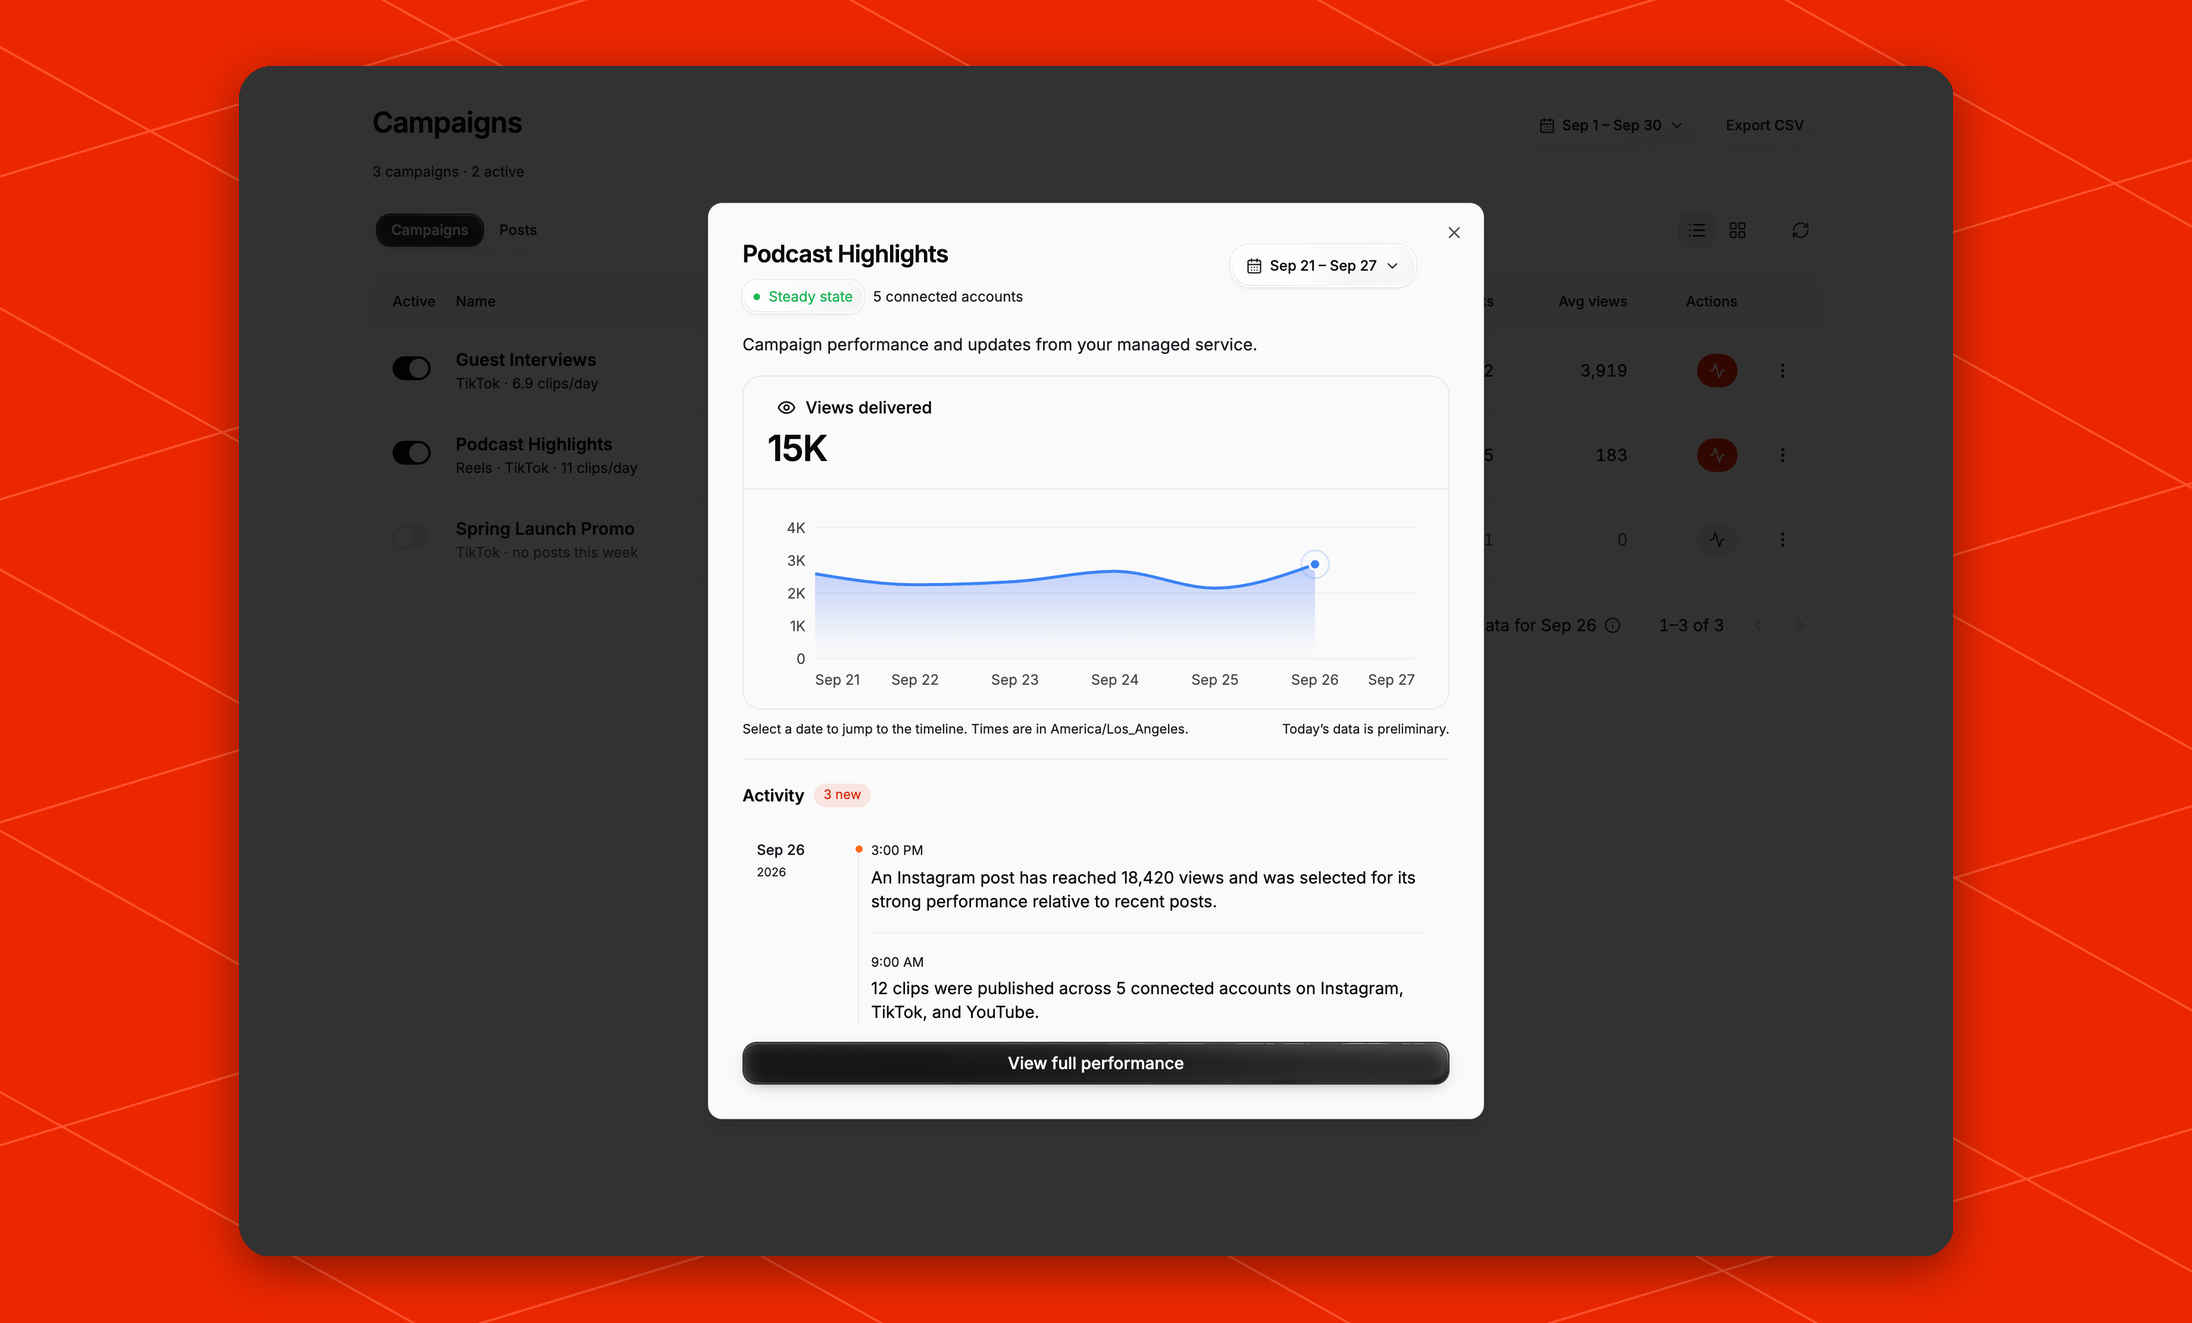Open the Guest Interviews campaign name

[525, 360]
